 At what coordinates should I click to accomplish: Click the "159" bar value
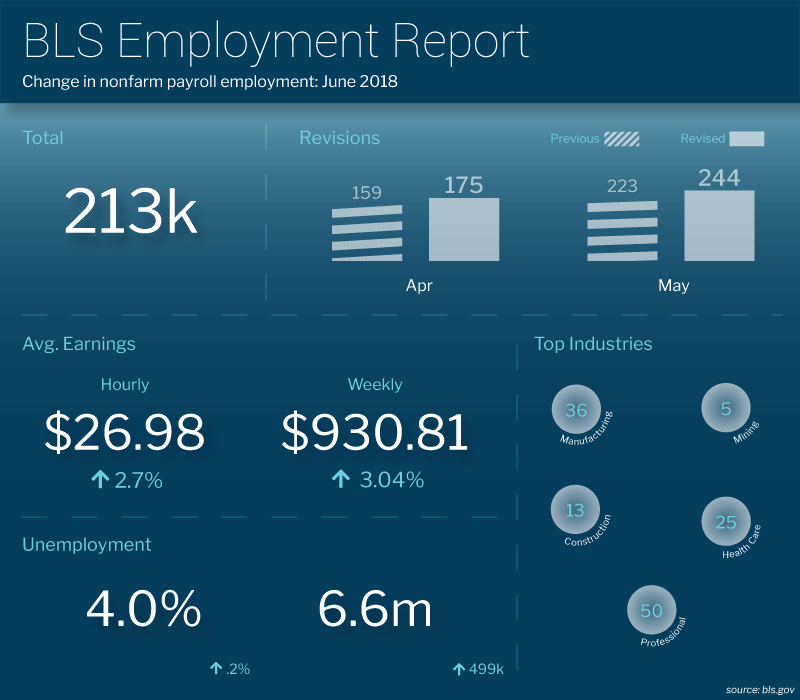click(366, 192)
